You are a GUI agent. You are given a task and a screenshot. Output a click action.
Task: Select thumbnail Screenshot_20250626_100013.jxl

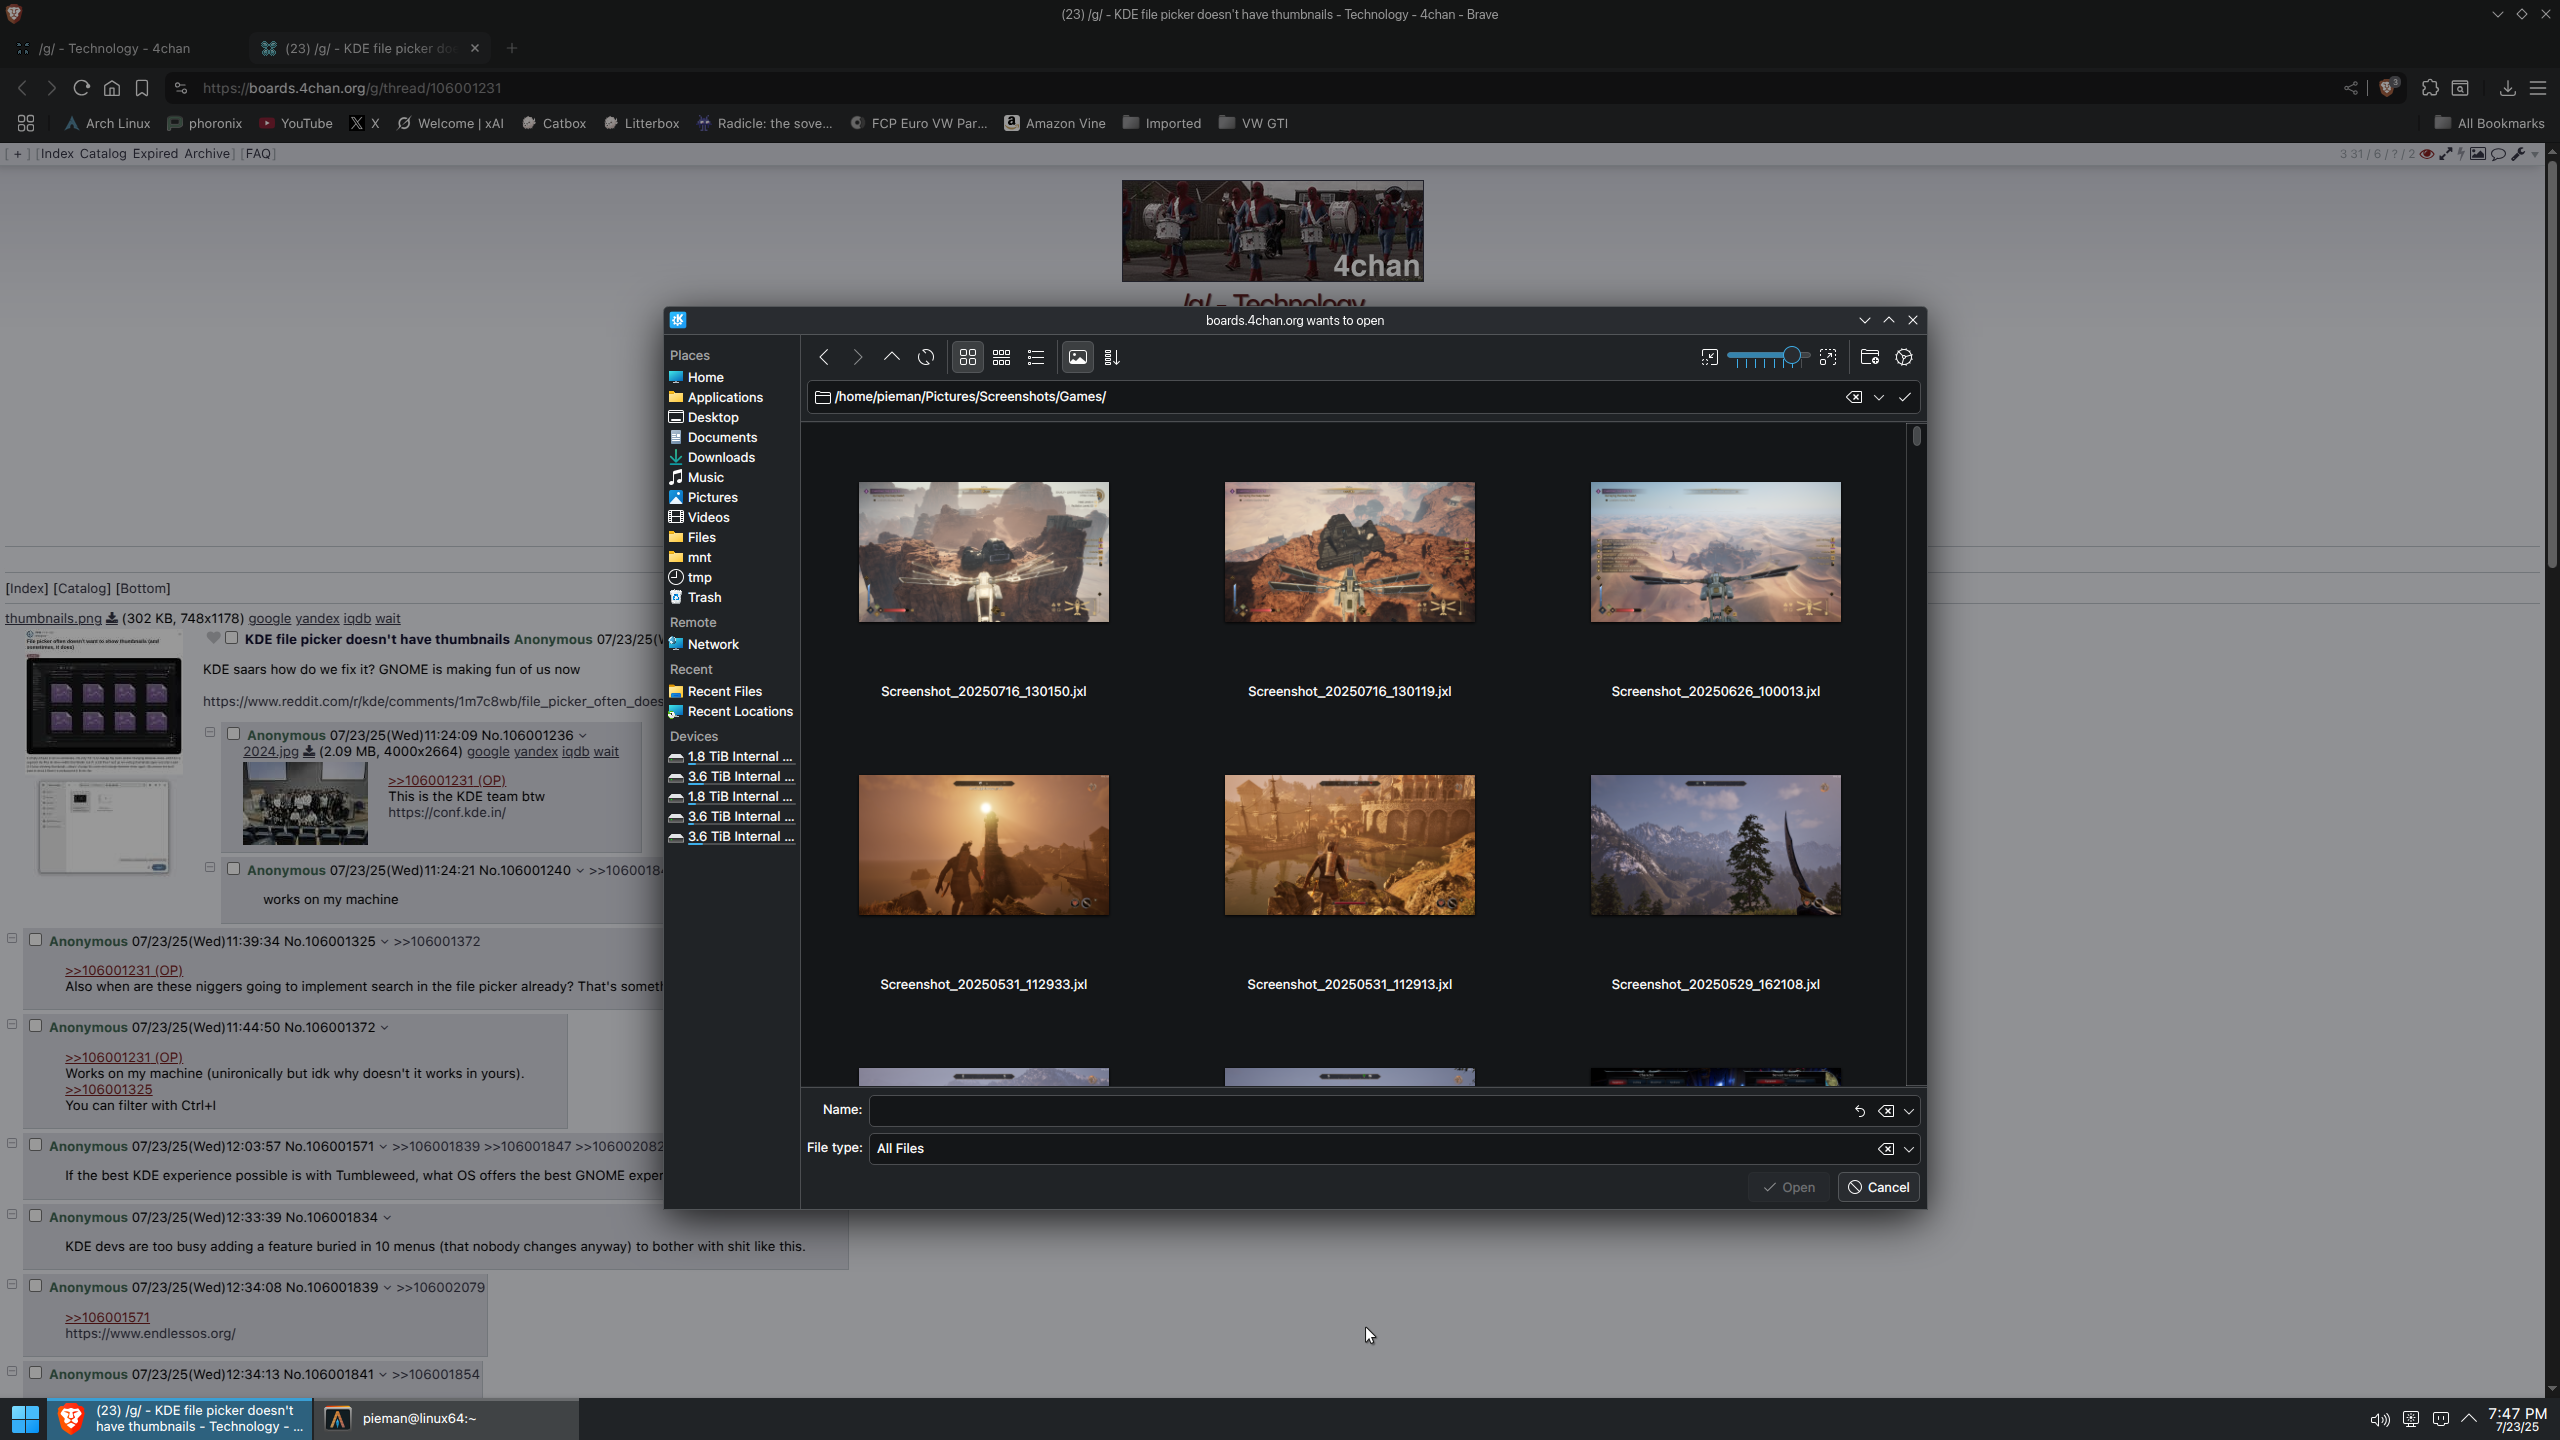coord(1715,552)
